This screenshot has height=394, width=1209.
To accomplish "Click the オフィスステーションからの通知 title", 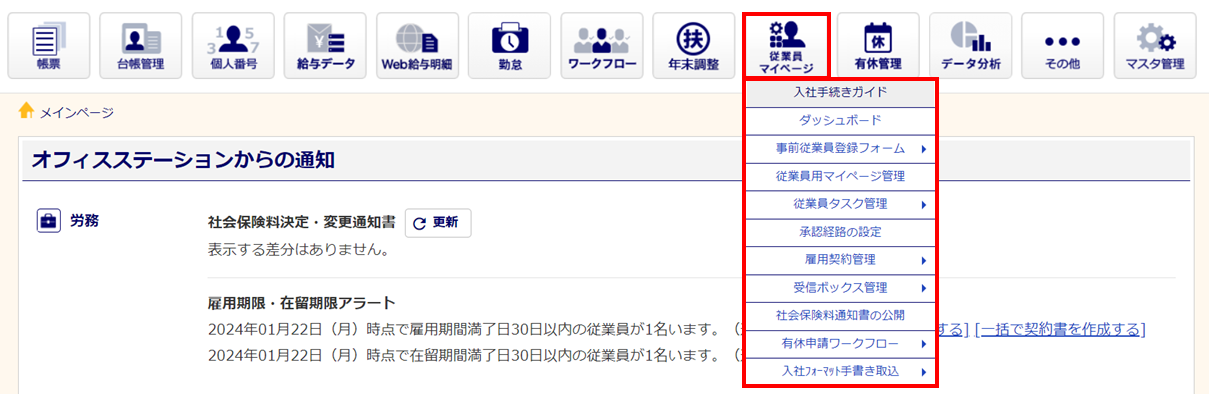I will 182,159.
